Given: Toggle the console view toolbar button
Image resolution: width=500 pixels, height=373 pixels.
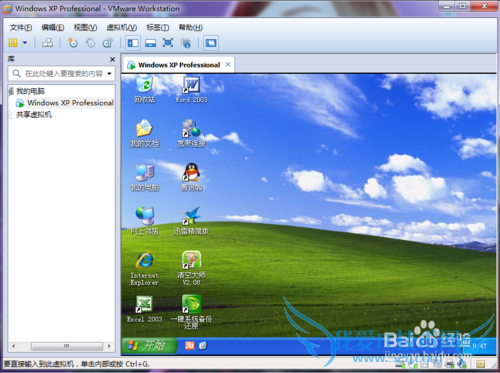Looking at the screenshot, I should point(211,43).
